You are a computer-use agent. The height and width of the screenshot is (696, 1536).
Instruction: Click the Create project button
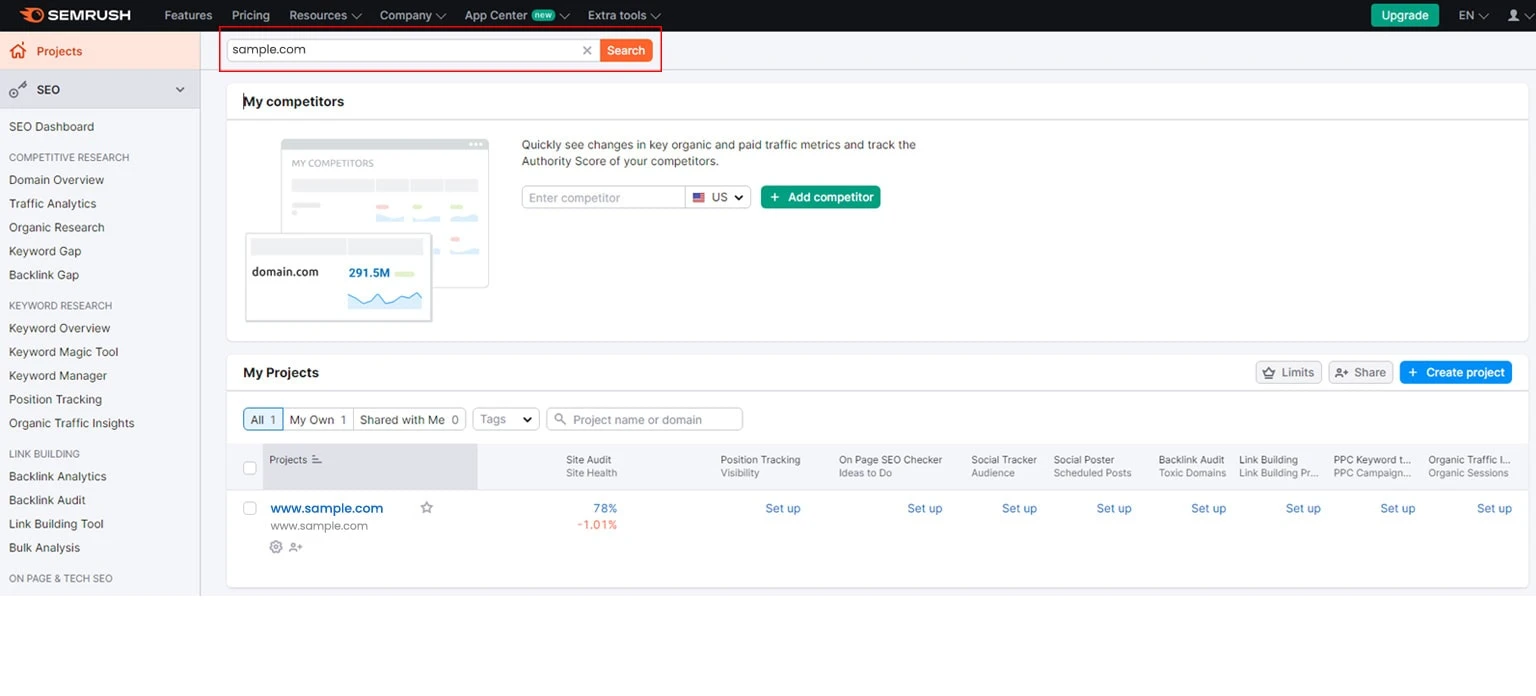[1456, 372]
